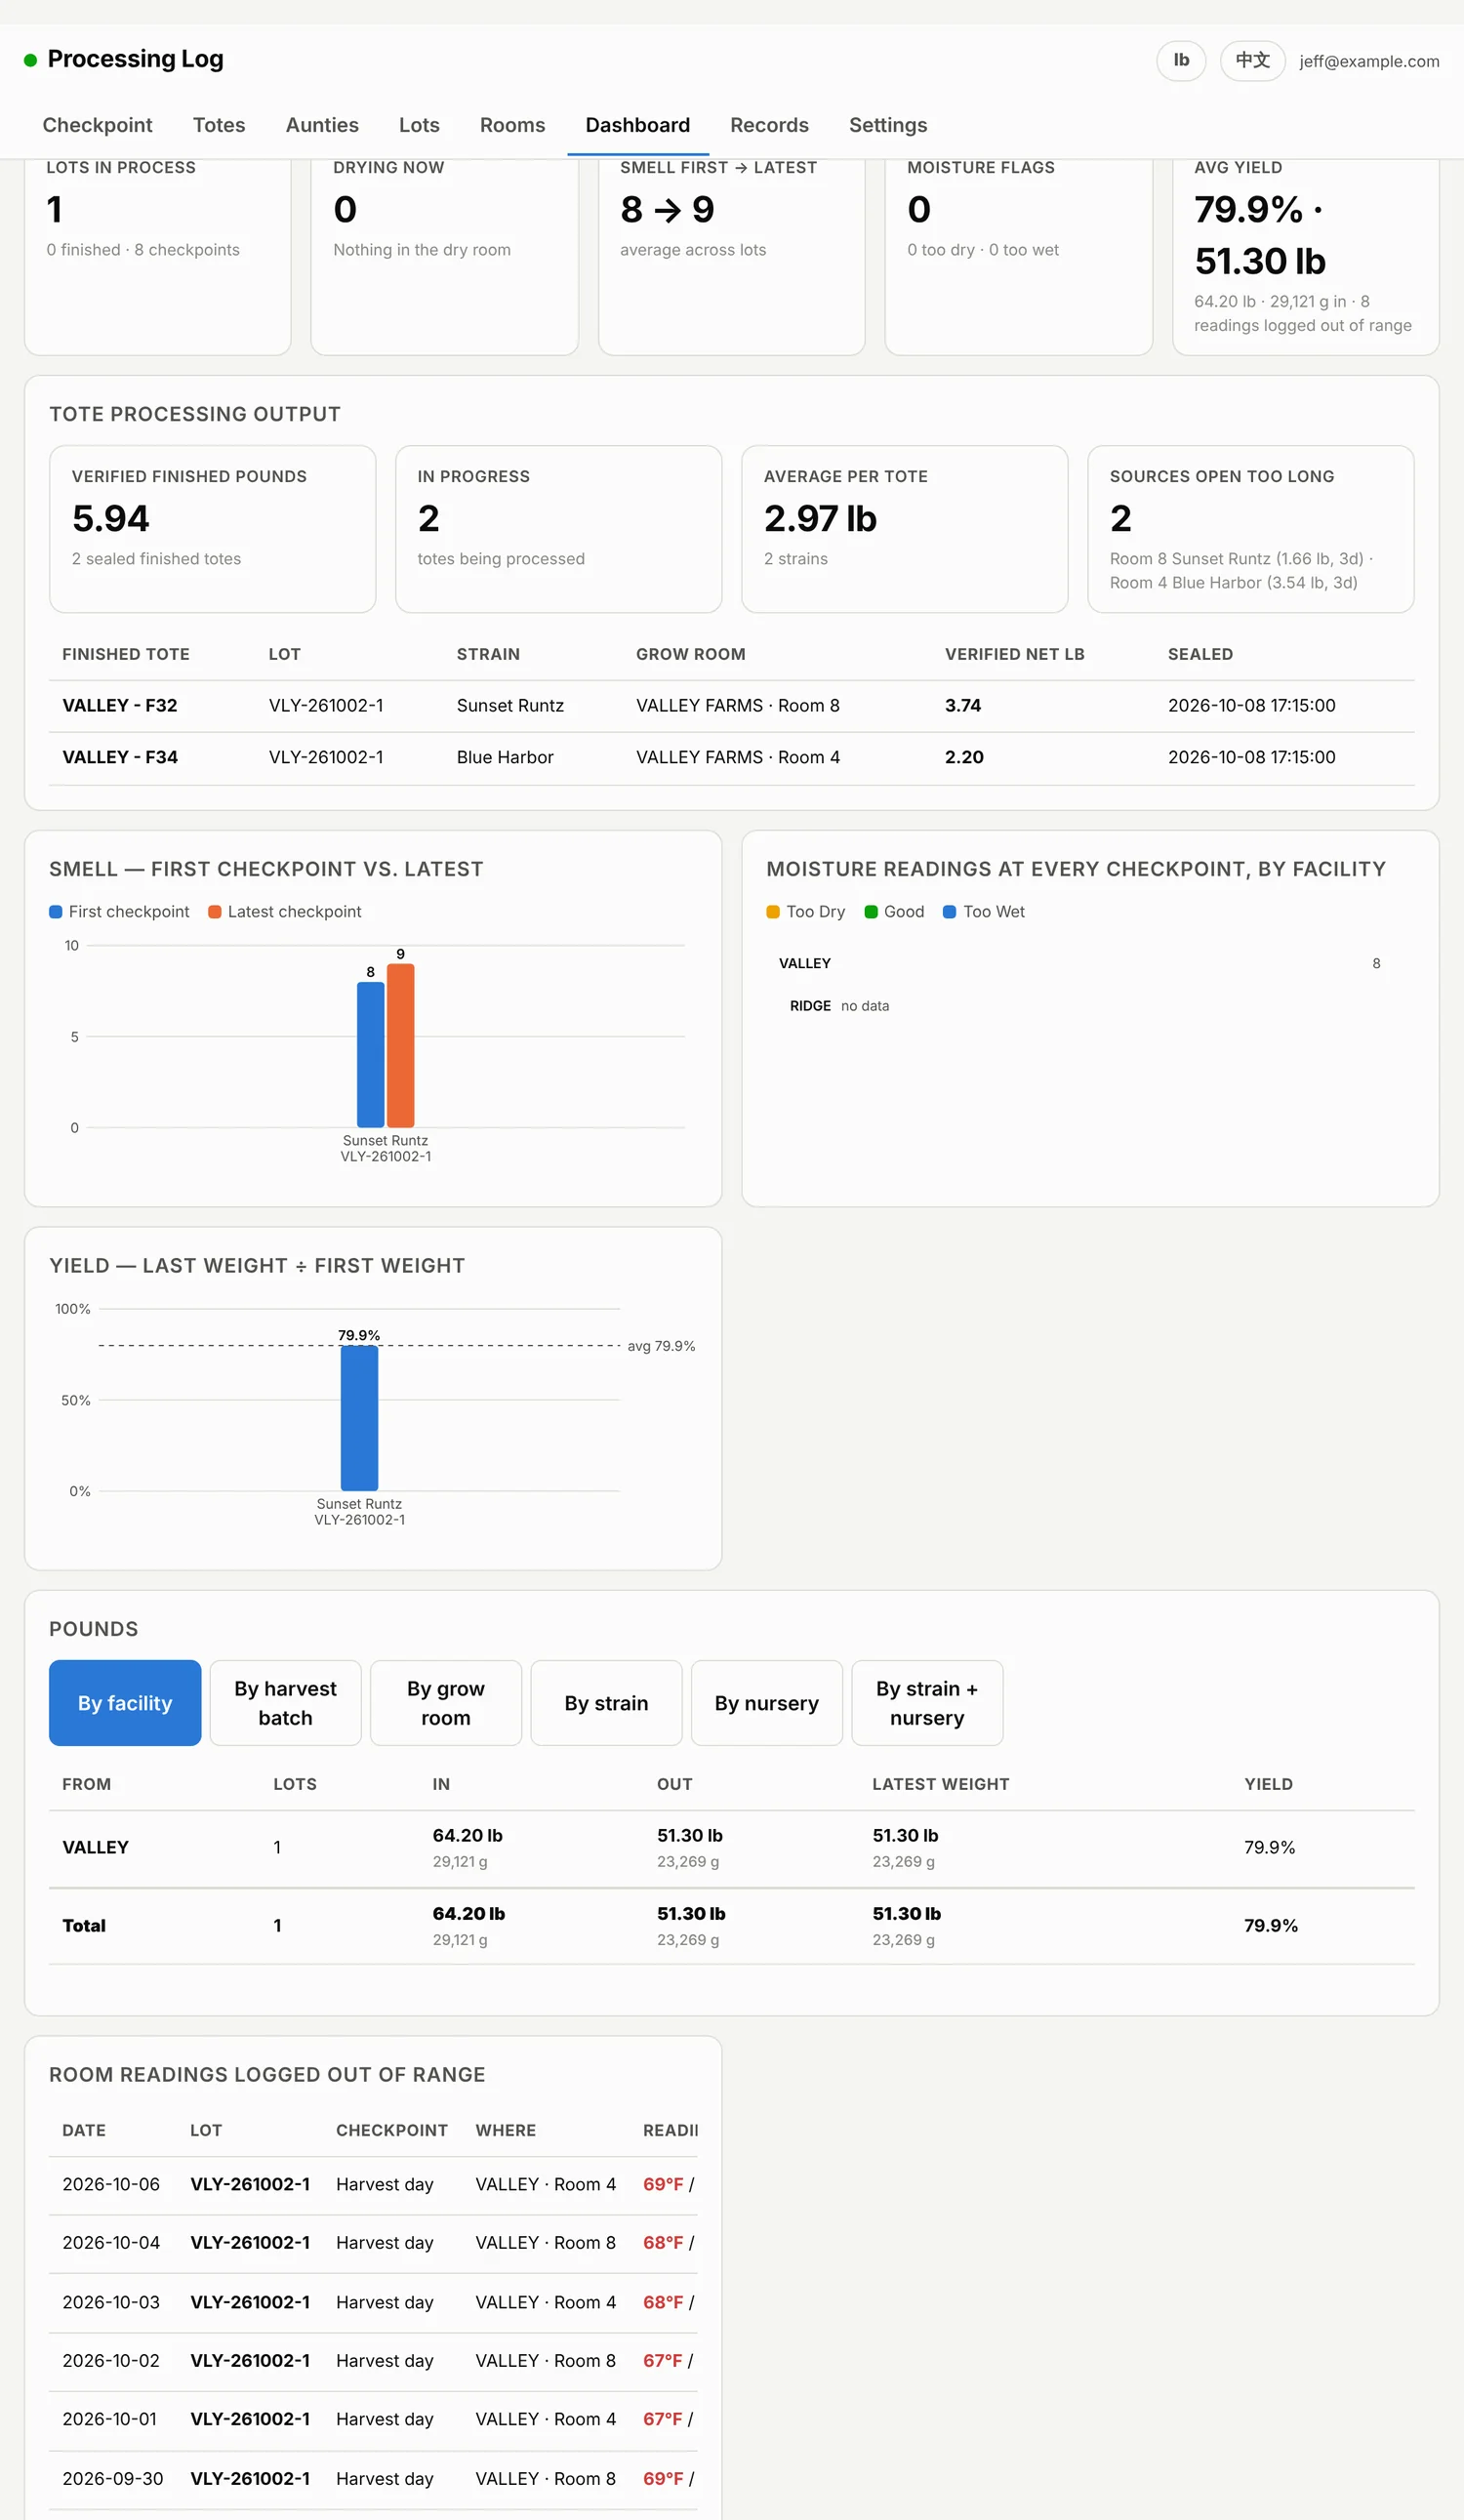This screenshot has height=2520, width=1464.
Task: Select By strain + nursery view
Action: 927,1702
